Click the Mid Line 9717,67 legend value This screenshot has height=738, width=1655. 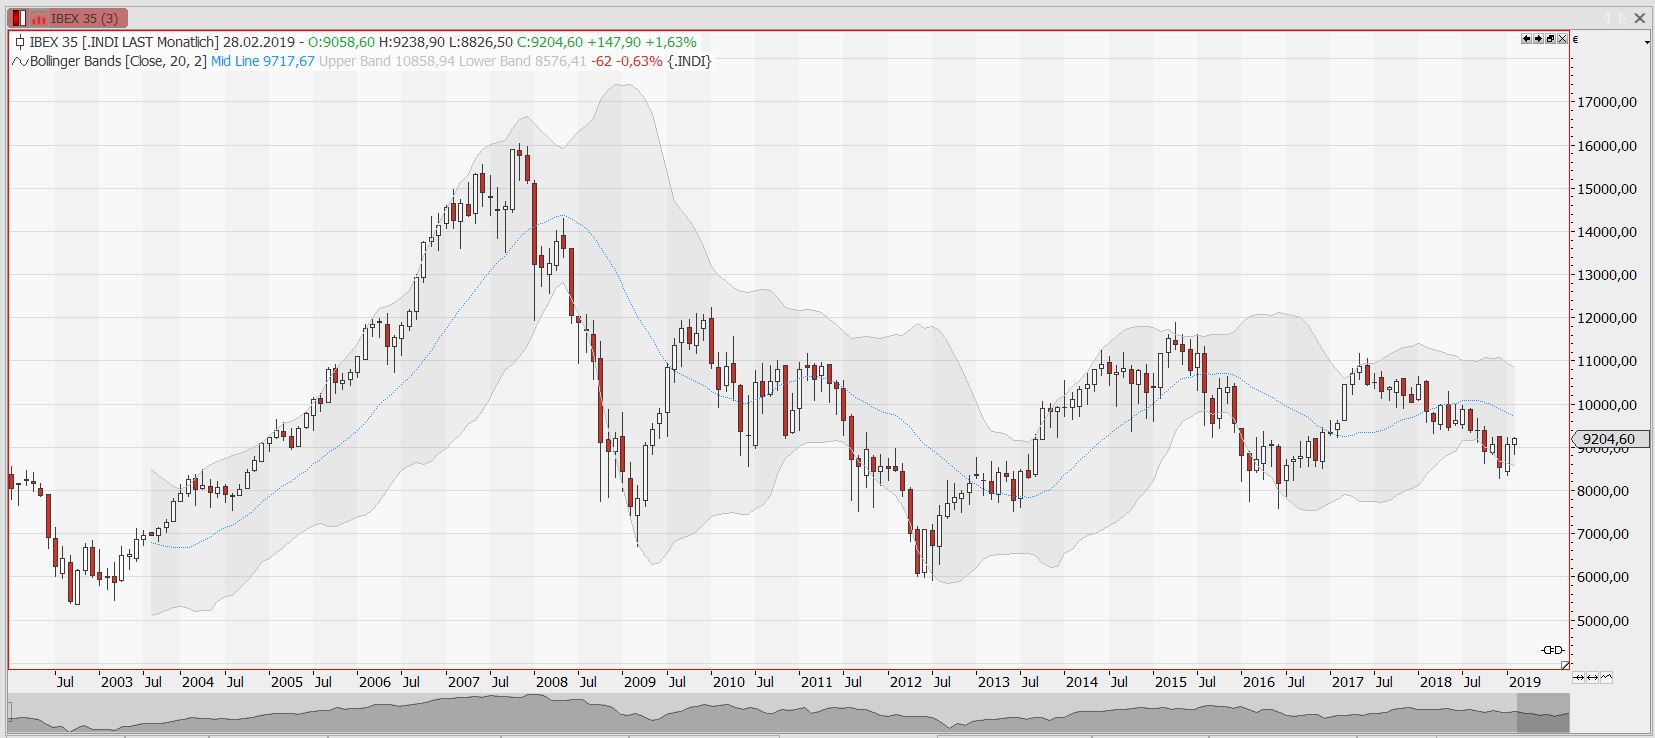[x=263, y=61]
